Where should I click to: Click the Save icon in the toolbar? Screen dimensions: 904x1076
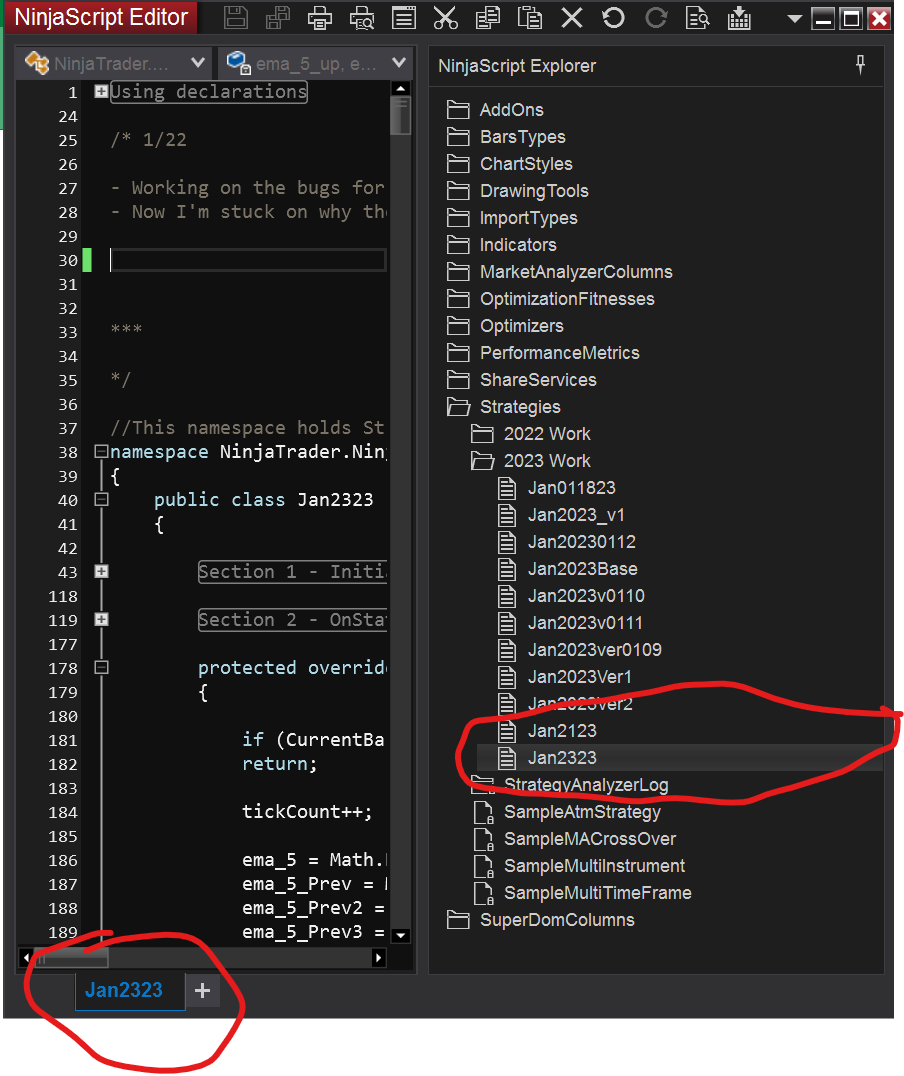(235, 17)
